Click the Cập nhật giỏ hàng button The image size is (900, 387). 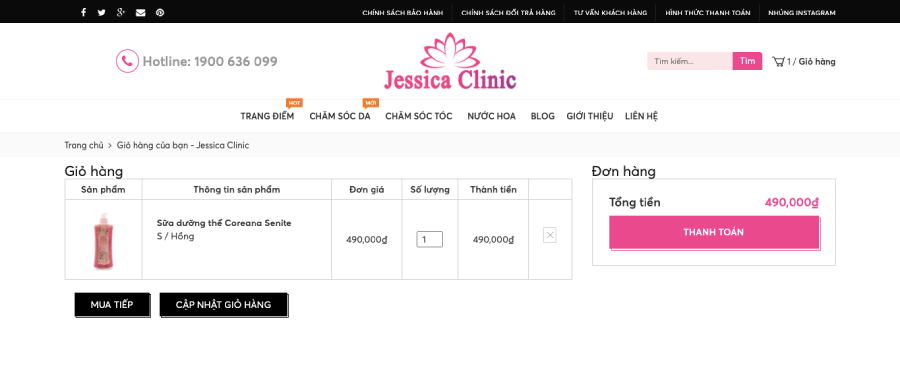click(x=223, y=304)
